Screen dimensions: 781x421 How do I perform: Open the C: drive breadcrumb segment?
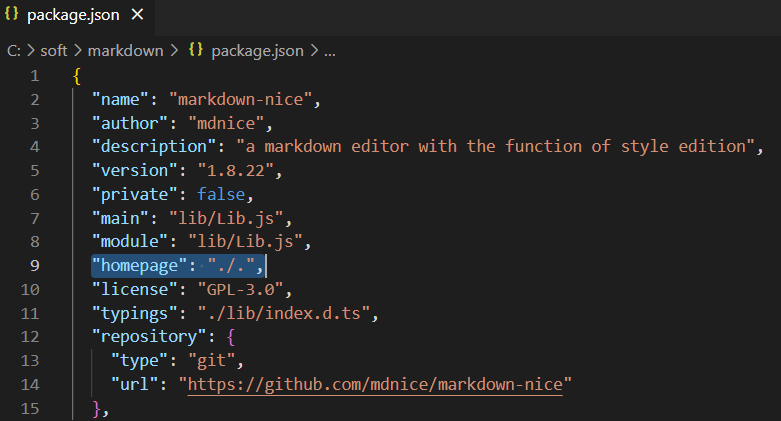(x=14, y=51)
